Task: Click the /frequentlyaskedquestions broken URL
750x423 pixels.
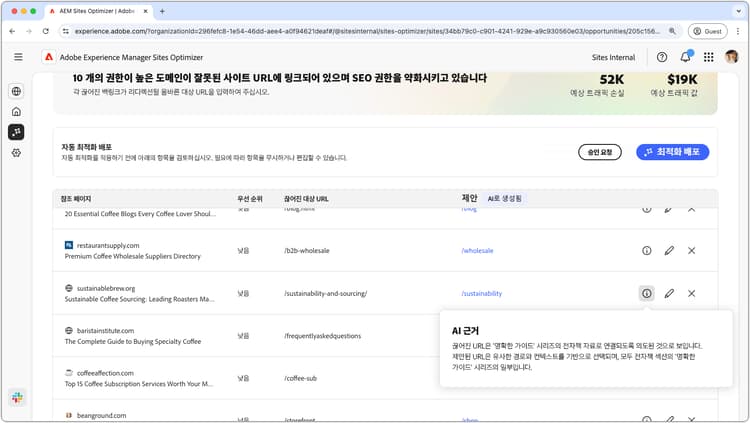Action: [x=322, y=336]
